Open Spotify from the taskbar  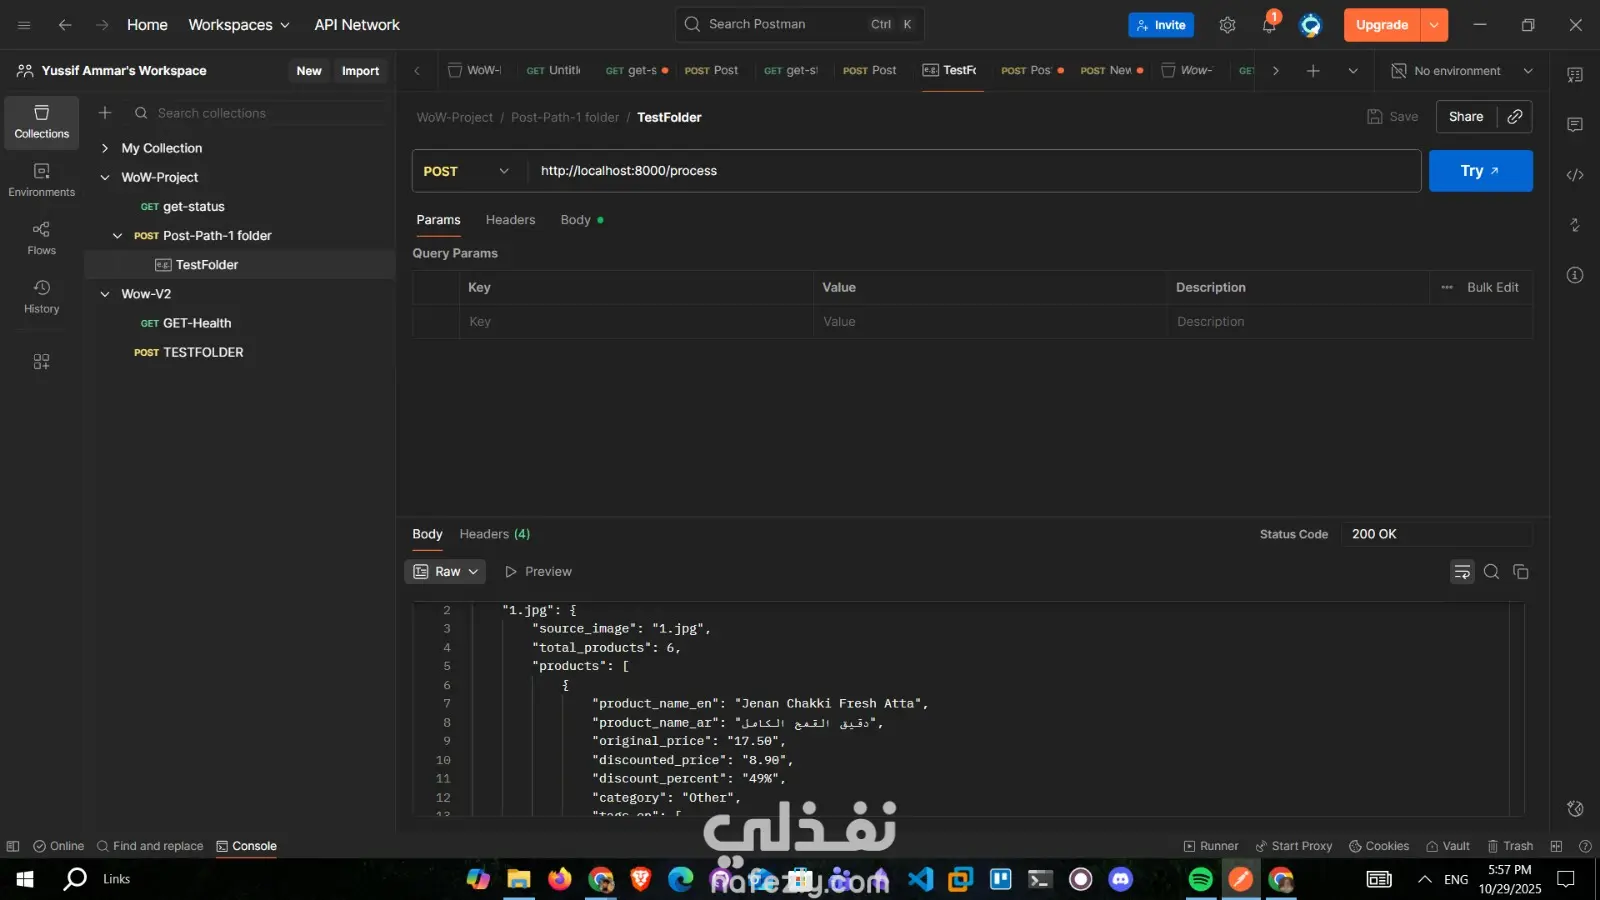click(1200, 879)
